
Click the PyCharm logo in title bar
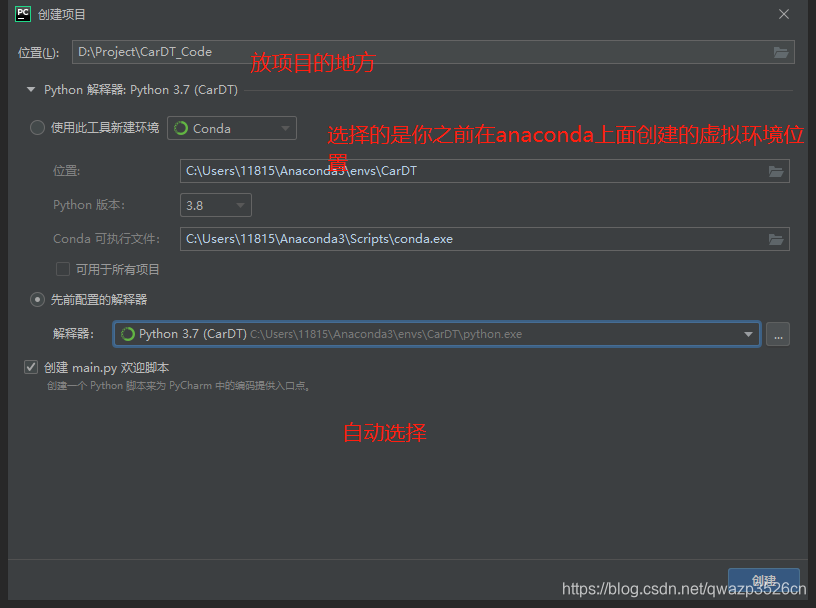click(23, 14)
